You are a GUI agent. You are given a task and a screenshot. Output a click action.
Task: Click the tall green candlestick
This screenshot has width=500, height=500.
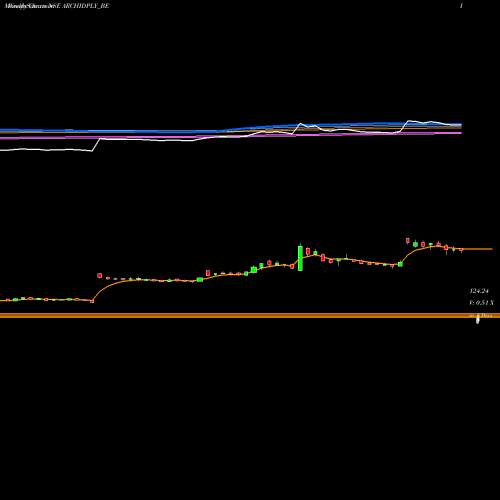pyautogui.click(x=300, y=257)
